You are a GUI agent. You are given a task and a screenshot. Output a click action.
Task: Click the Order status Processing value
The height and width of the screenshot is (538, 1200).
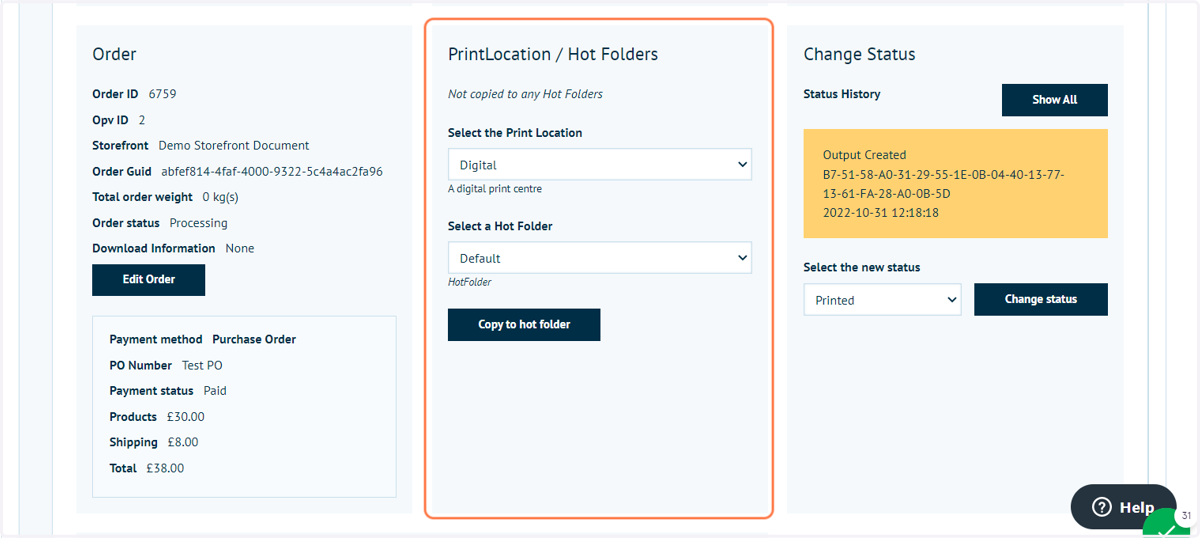click(x=198, y=223)
